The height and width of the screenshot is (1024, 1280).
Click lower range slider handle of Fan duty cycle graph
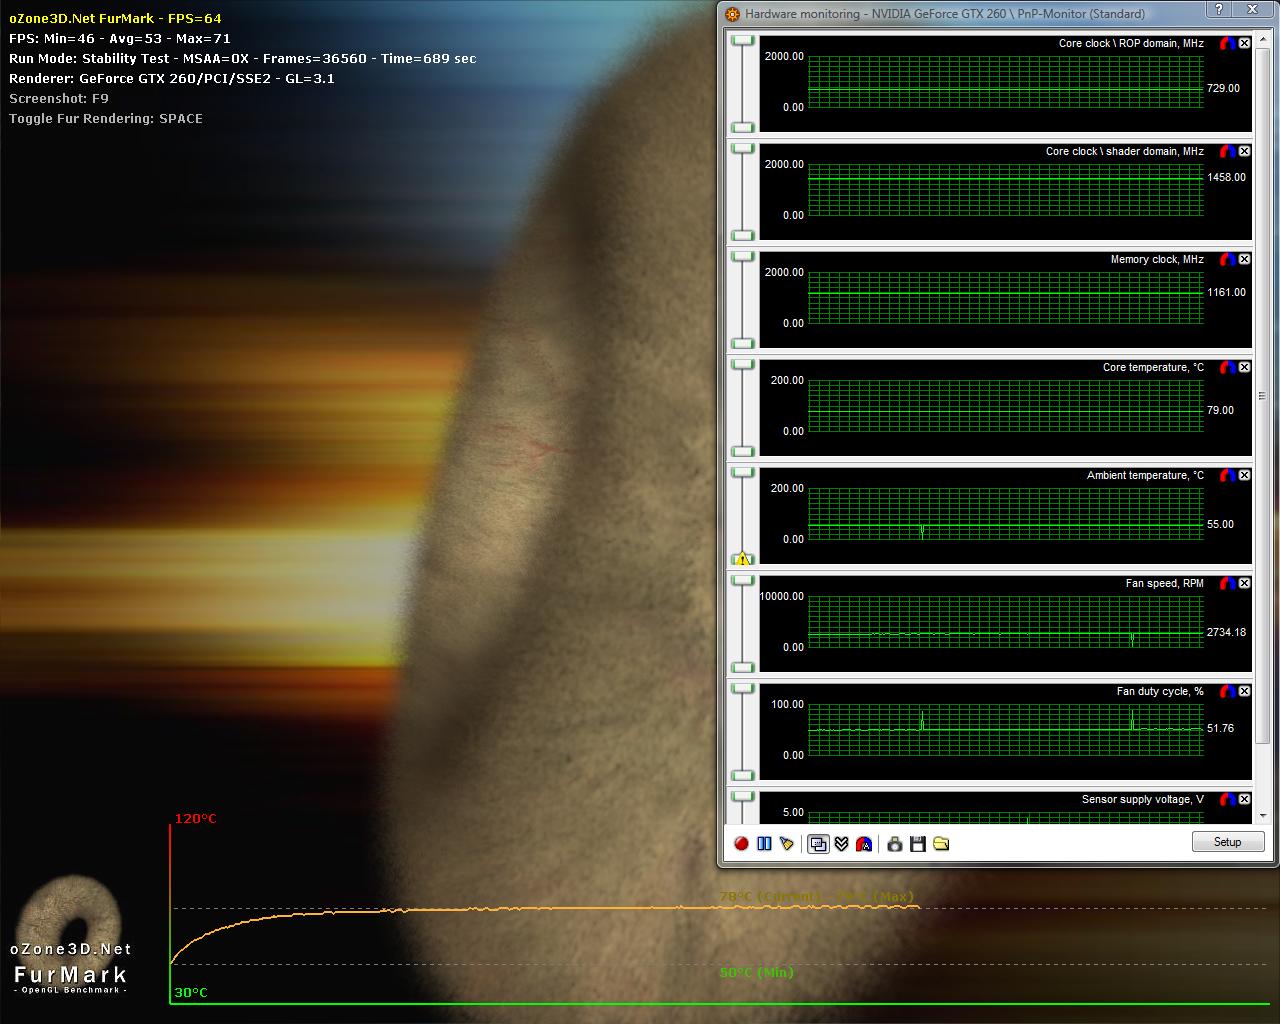pos(742,775)
